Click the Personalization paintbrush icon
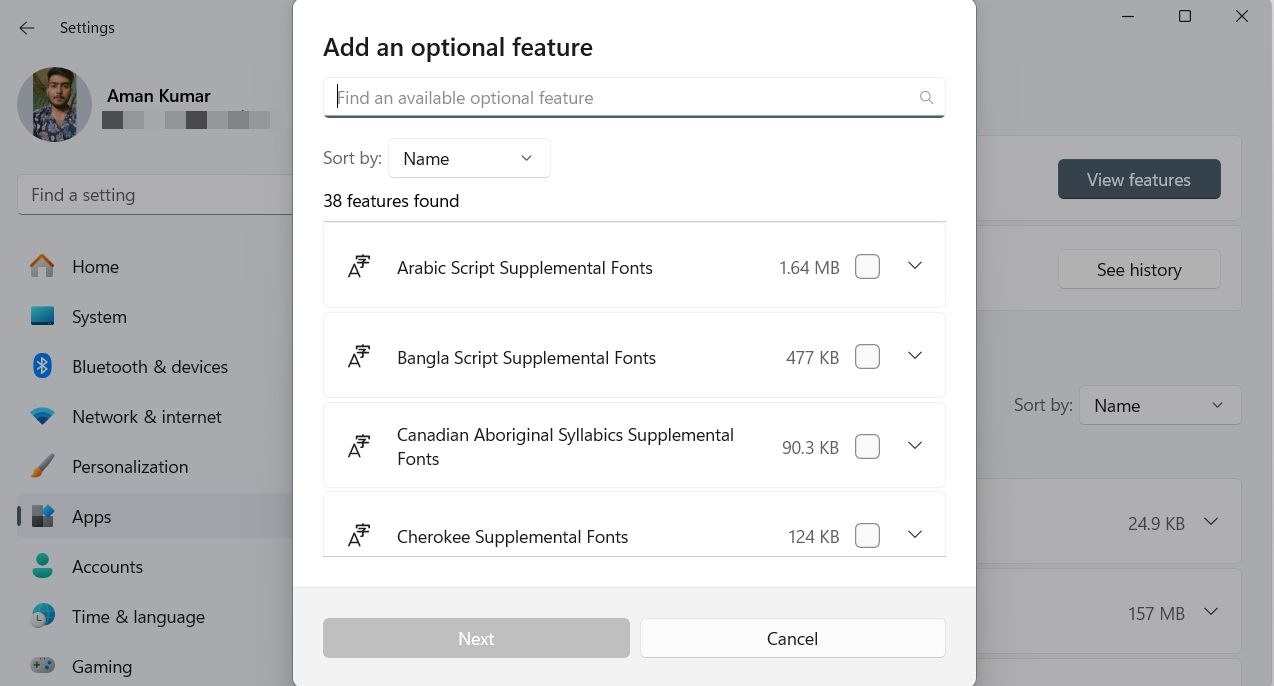The image size is (1274, 686). (x=41, y=467)
